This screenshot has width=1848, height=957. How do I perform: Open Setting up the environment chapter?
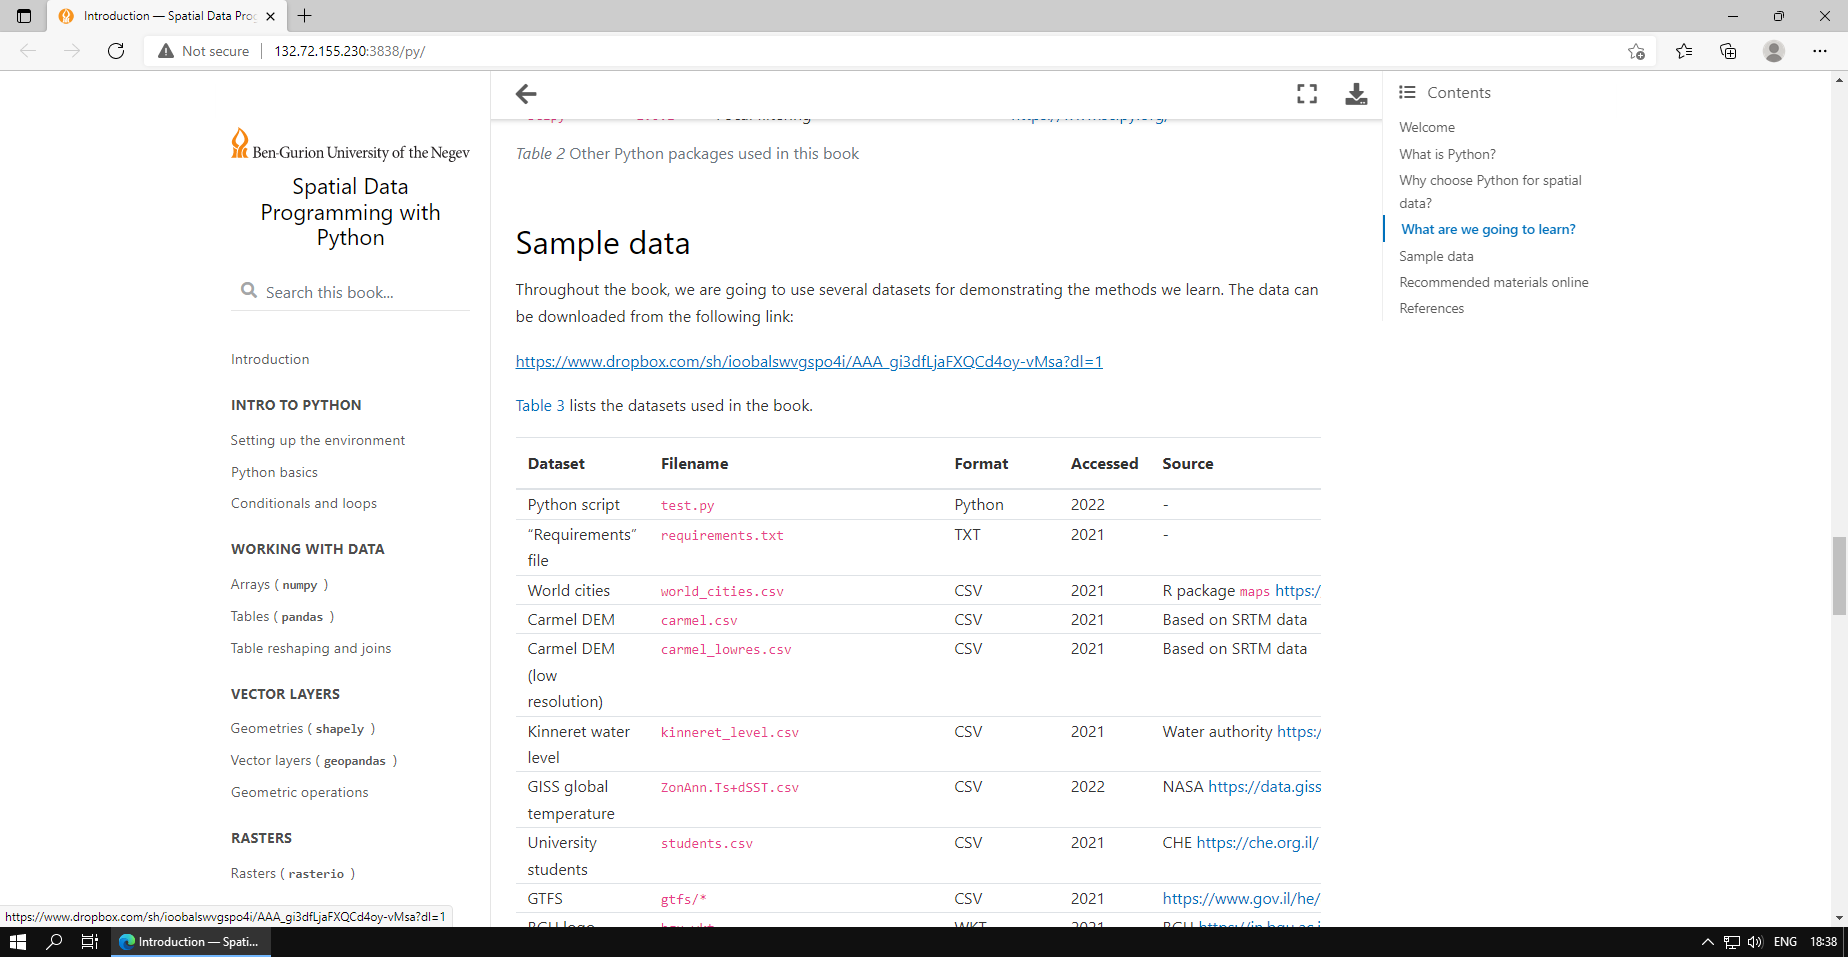click(318, 440)
